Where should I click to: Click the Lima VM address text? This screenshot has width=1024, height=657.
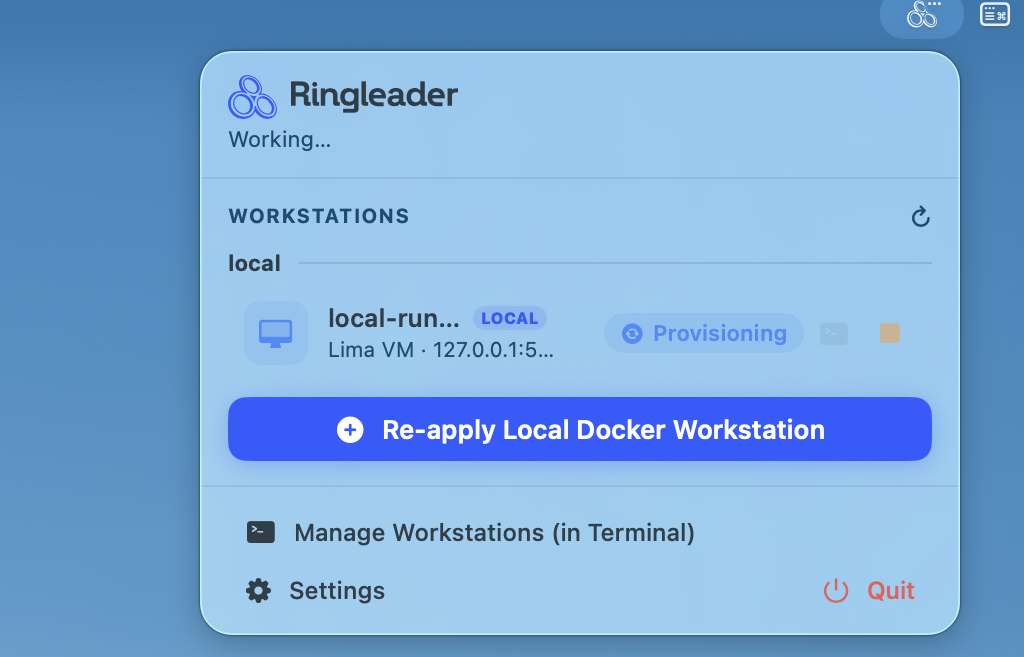pos(441,350)
